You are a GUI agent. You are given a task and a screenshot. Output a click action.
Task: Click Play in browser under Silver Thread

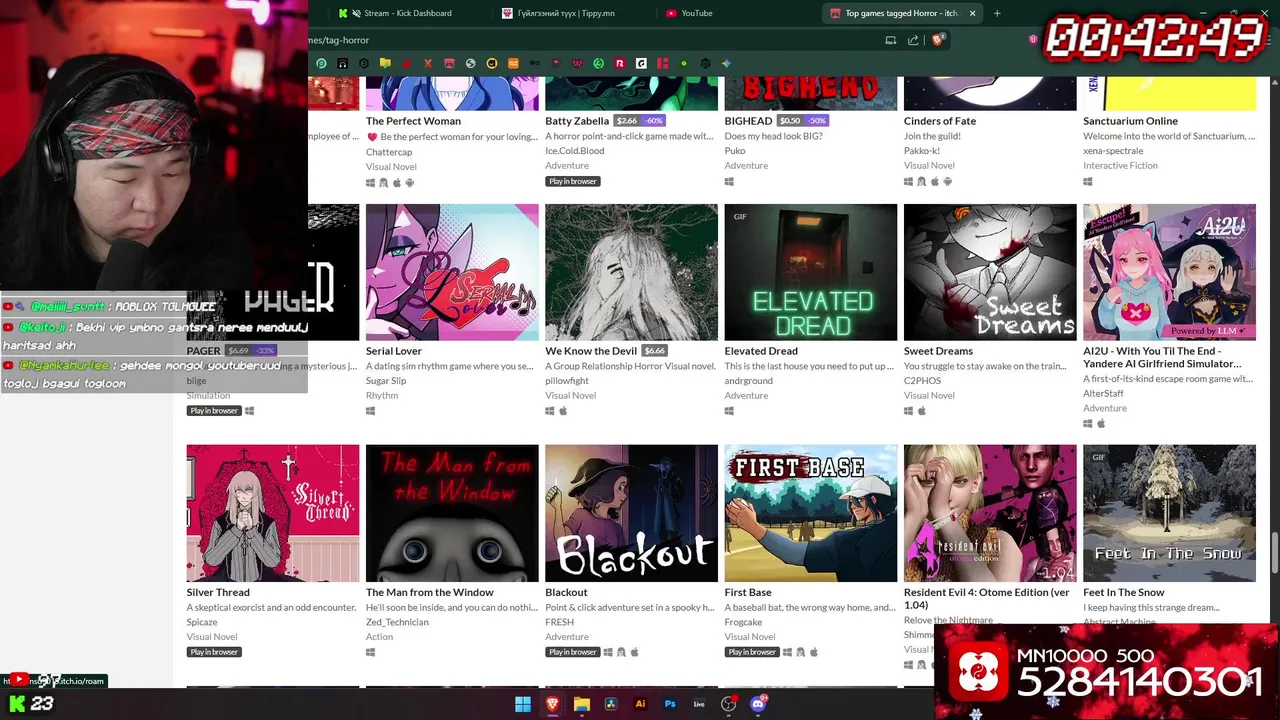[214, 652]
